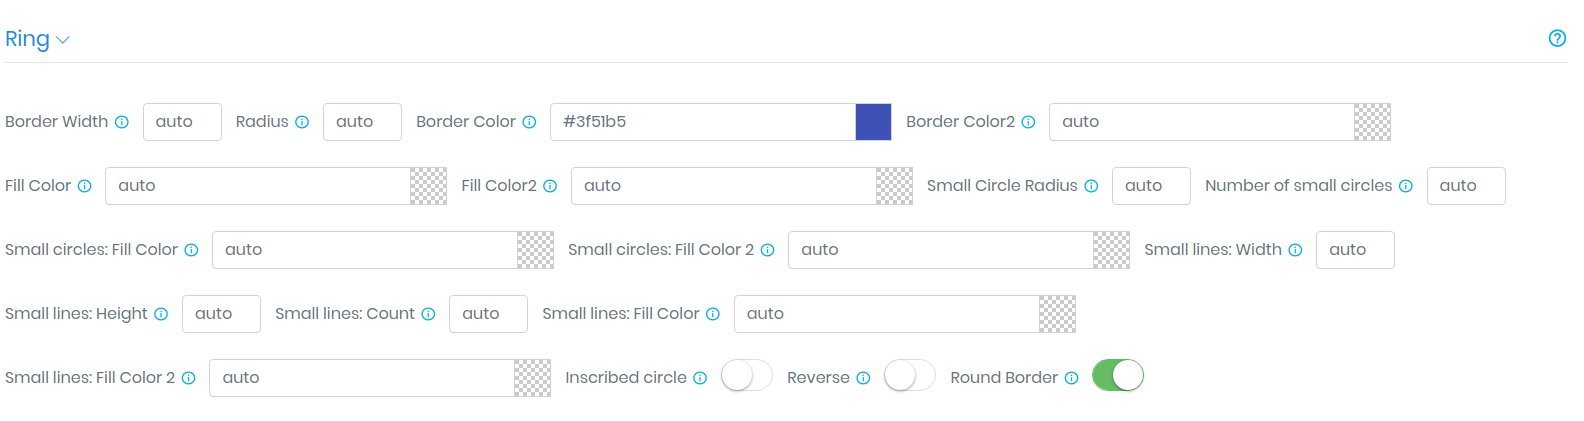This screenshot has width=1584, height=421.
Task: Click the Border Color hex input field
Action: [703, 122]
